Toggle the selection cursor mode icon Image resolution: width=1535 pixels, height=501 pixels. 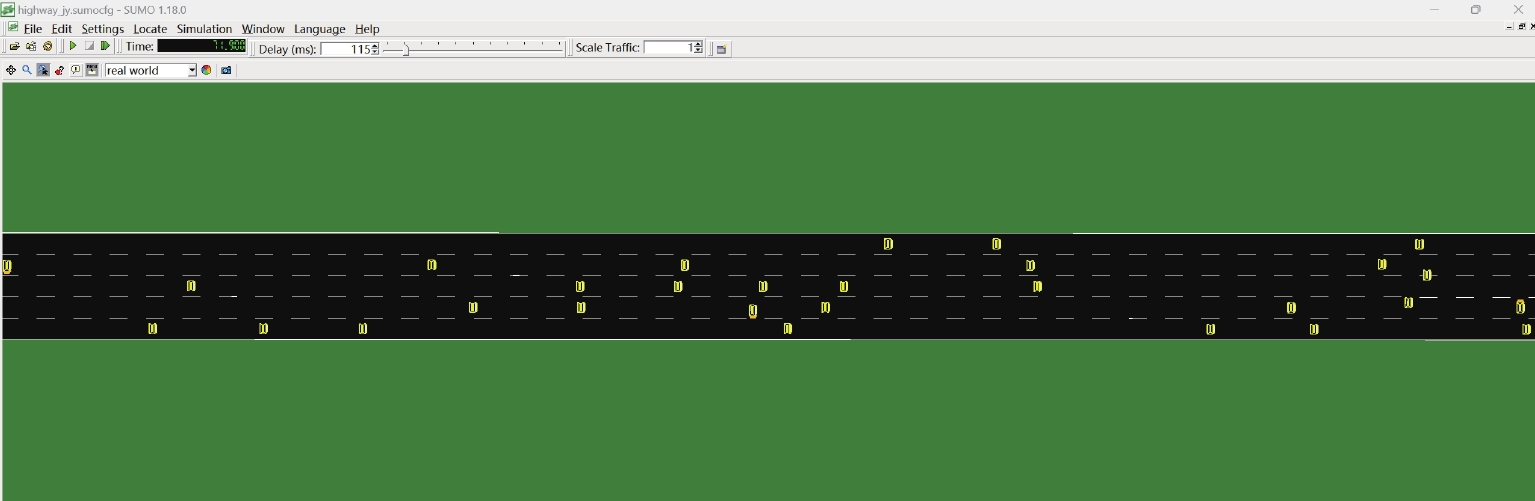(43, 71)
